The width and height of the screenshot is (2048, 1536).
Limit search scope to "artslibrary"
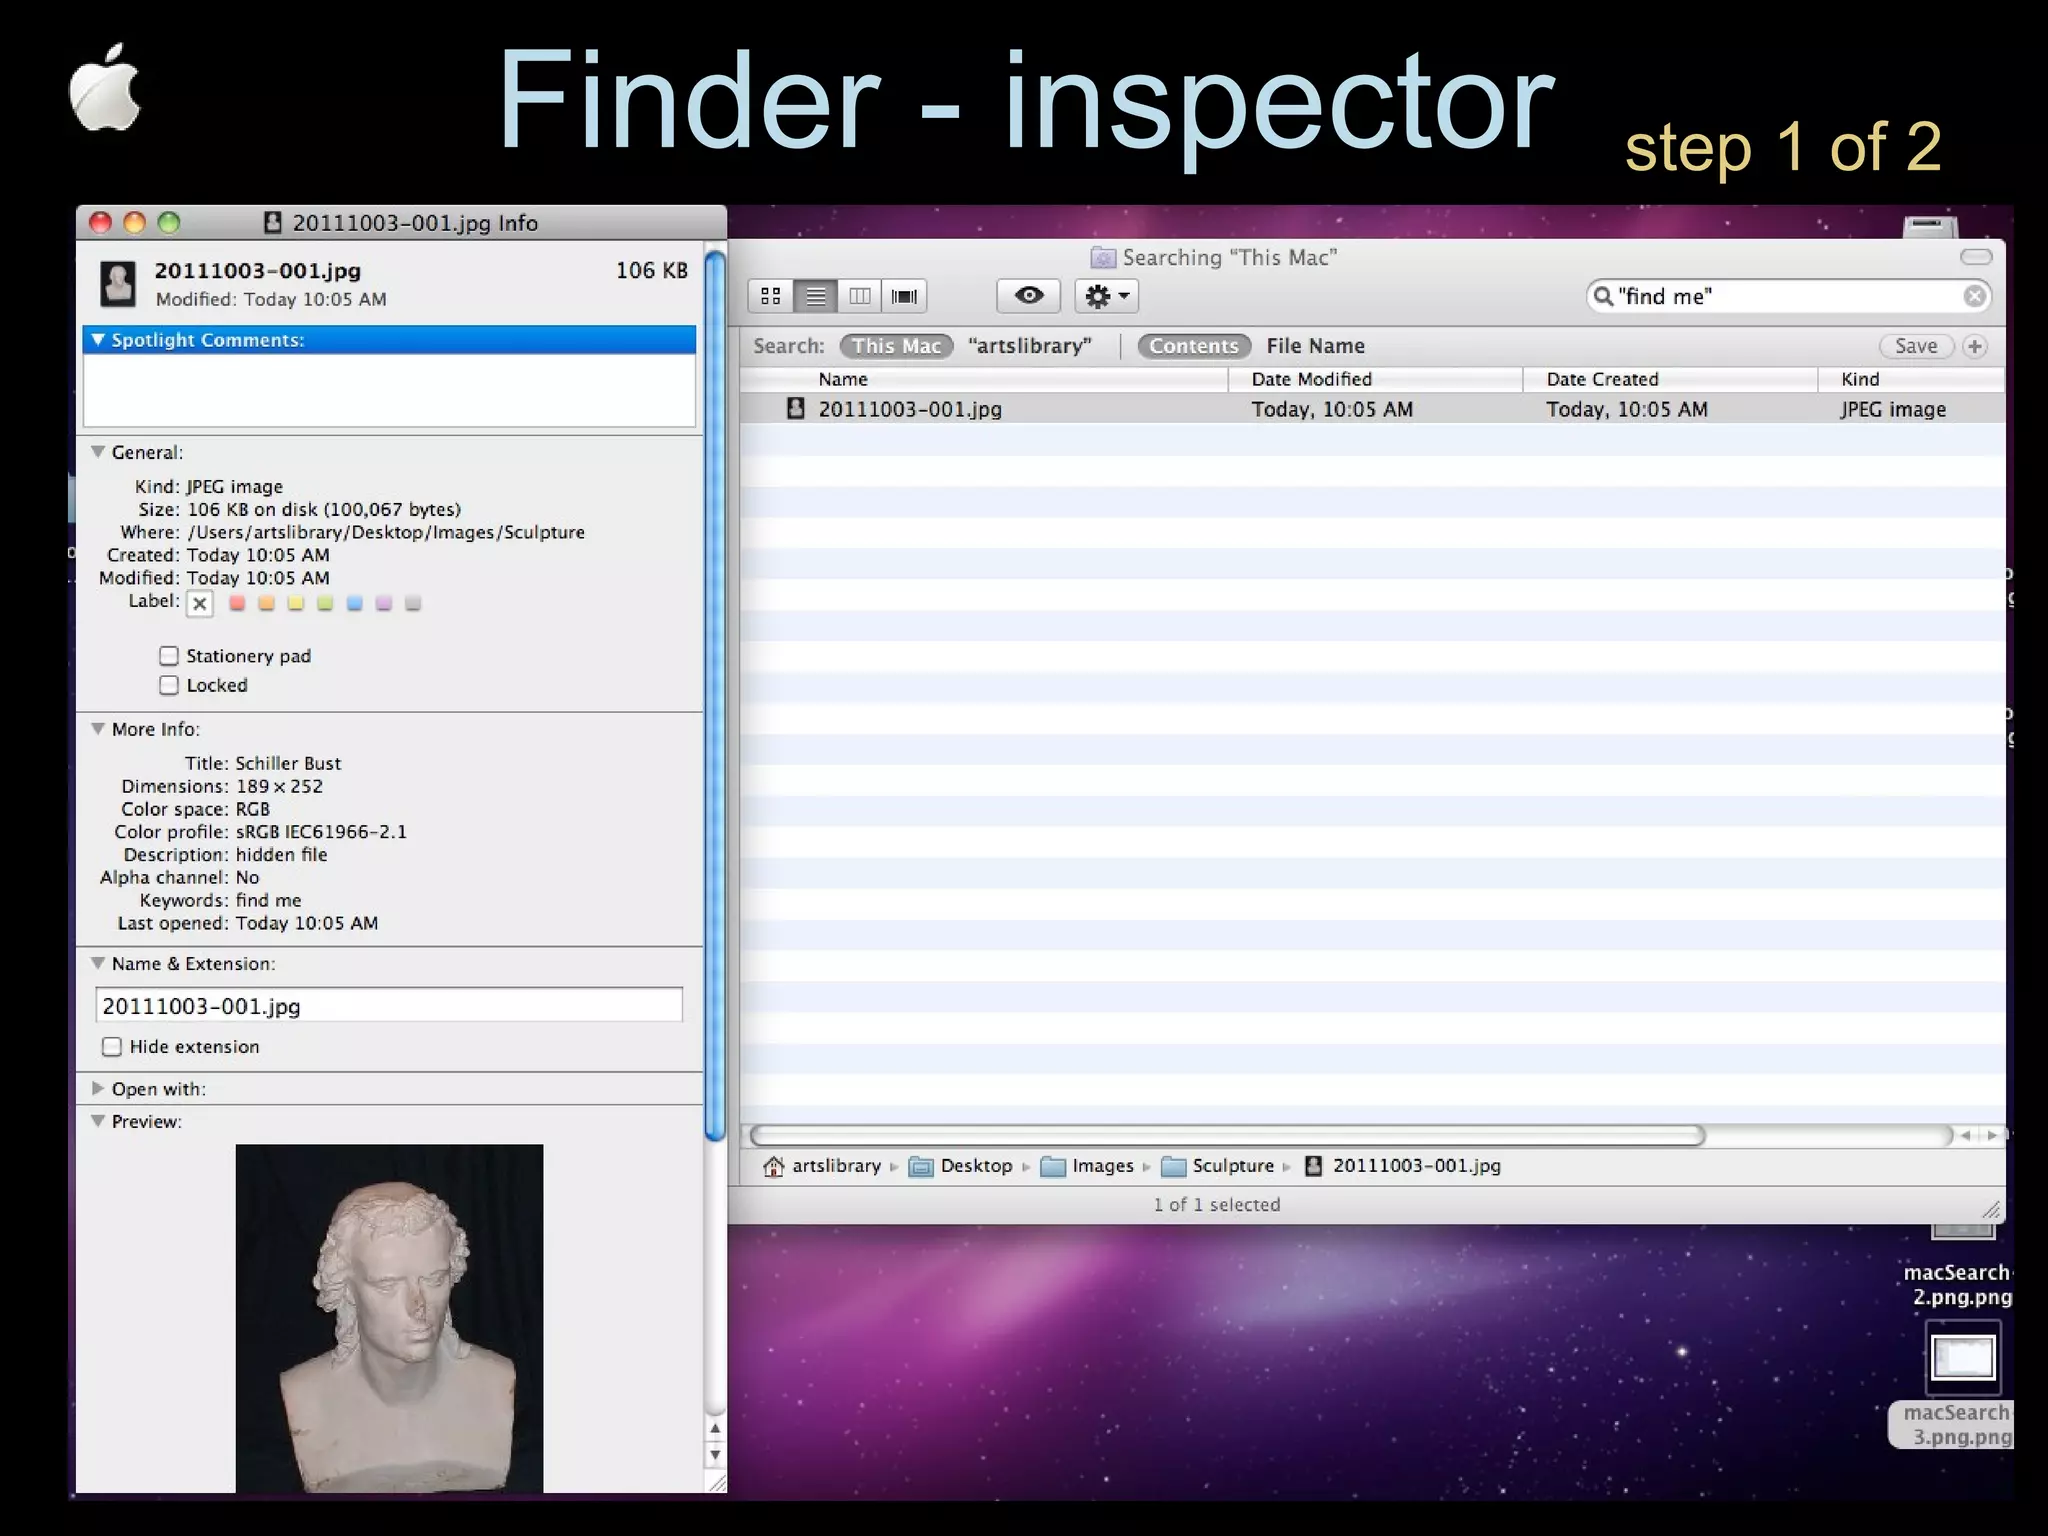tap(1030, 346)
